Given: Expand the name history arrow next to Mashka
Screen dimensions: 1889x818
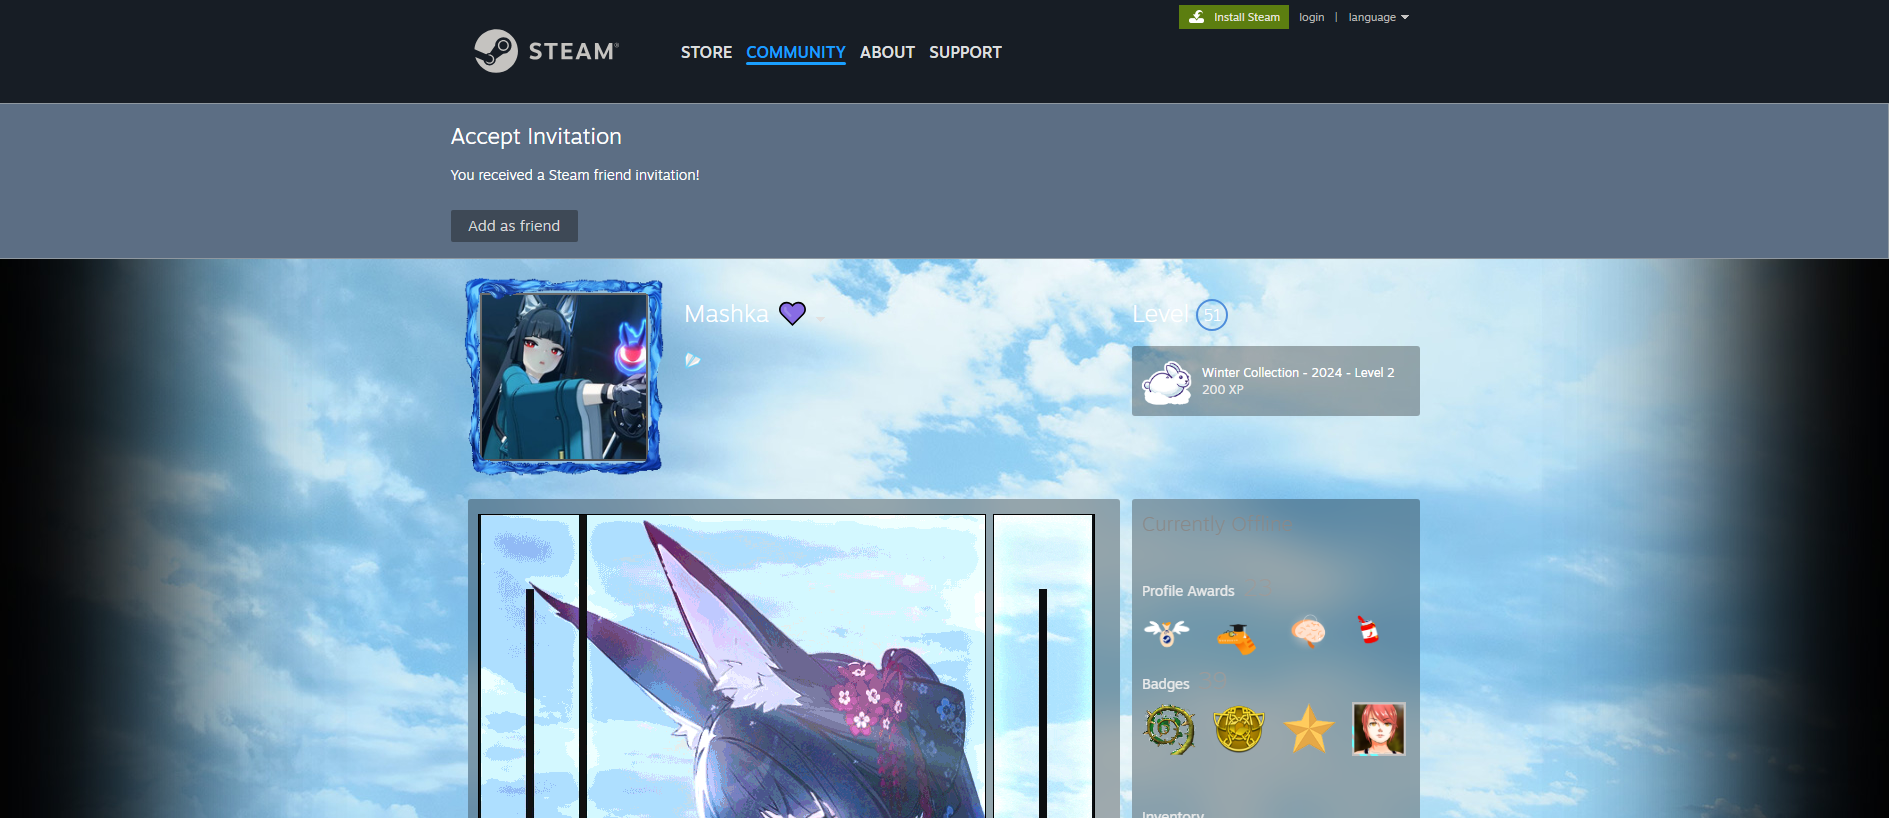Looking at the screenshot, I should (x=820, y=318).
